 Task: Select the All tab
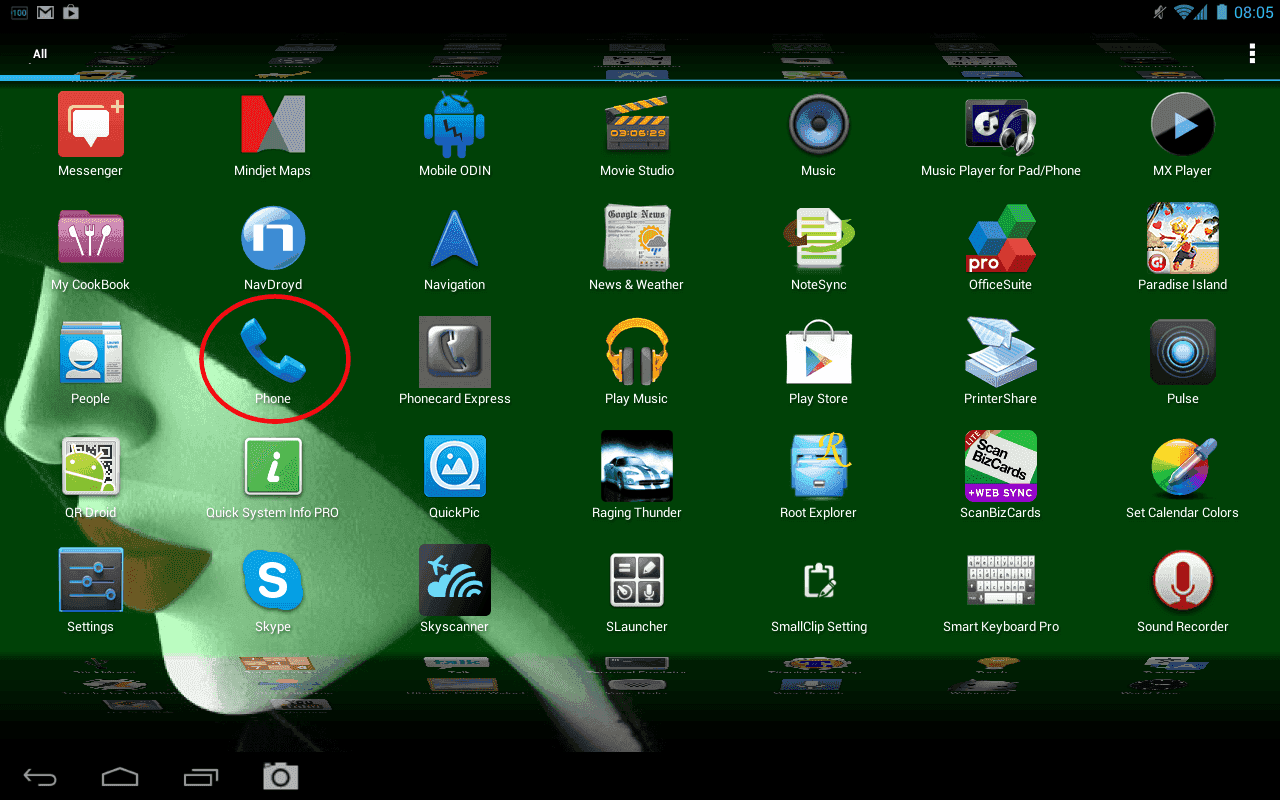pos(40,54)
